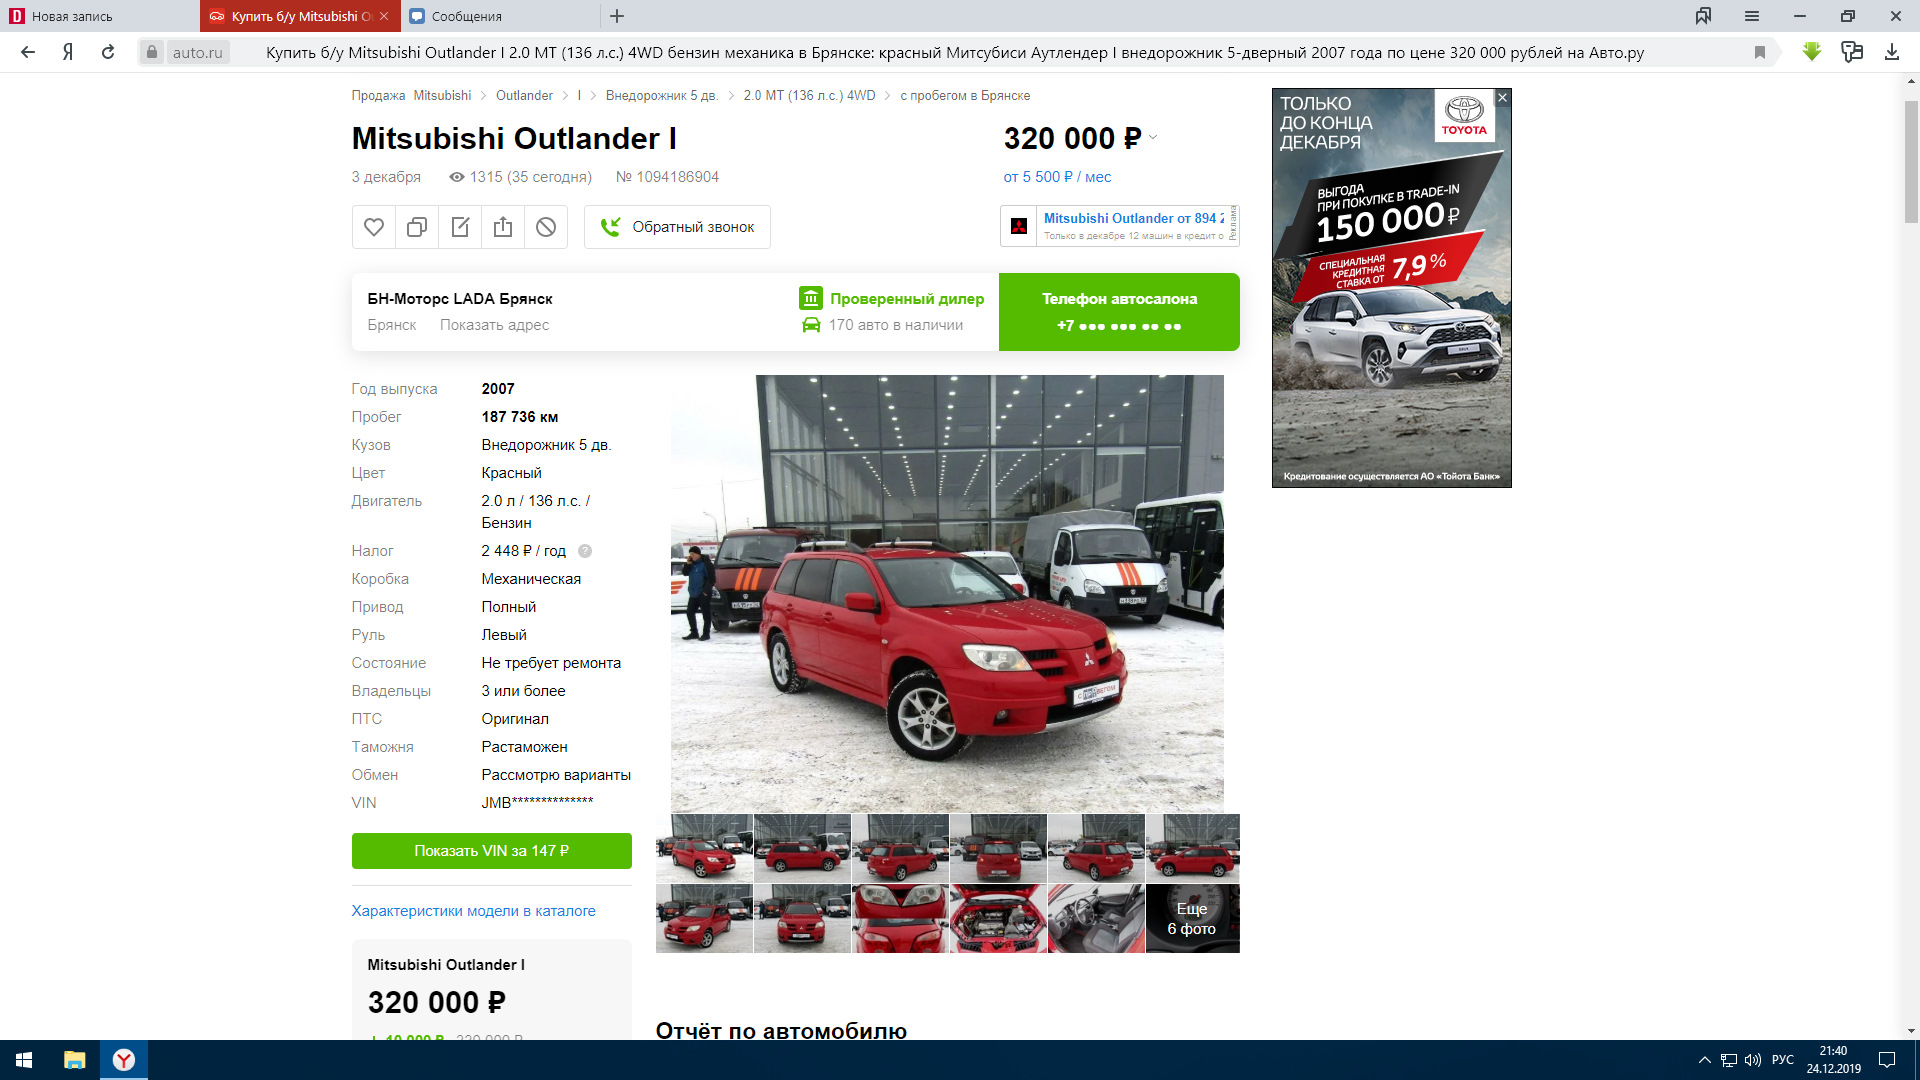
Task: Open credit offer от 5 500 ₽ / мес
Action: pyautogui.click(x=1057, y=177)
